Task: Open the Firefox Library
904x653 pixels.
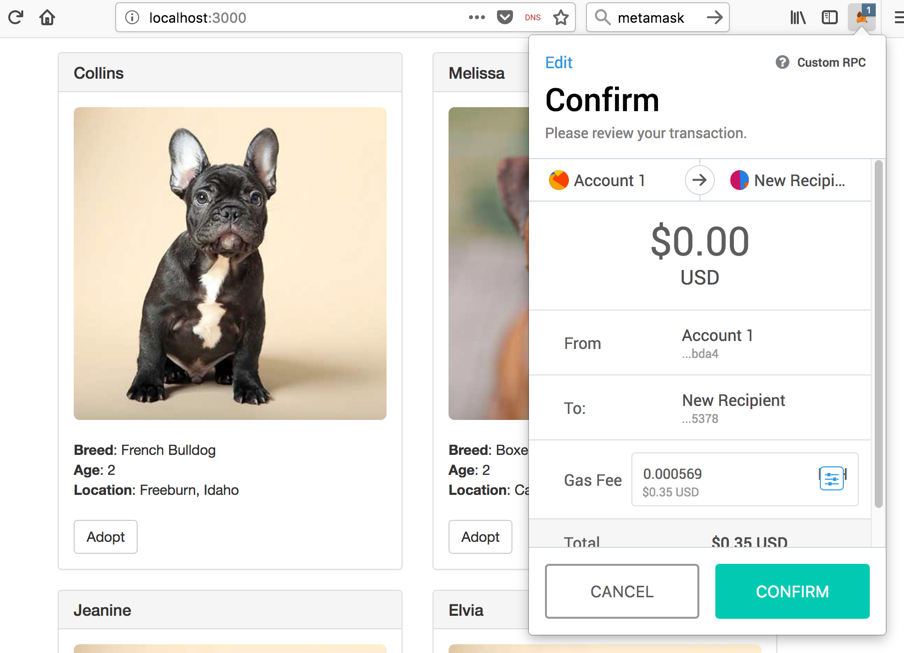Action: pos(798,17)
